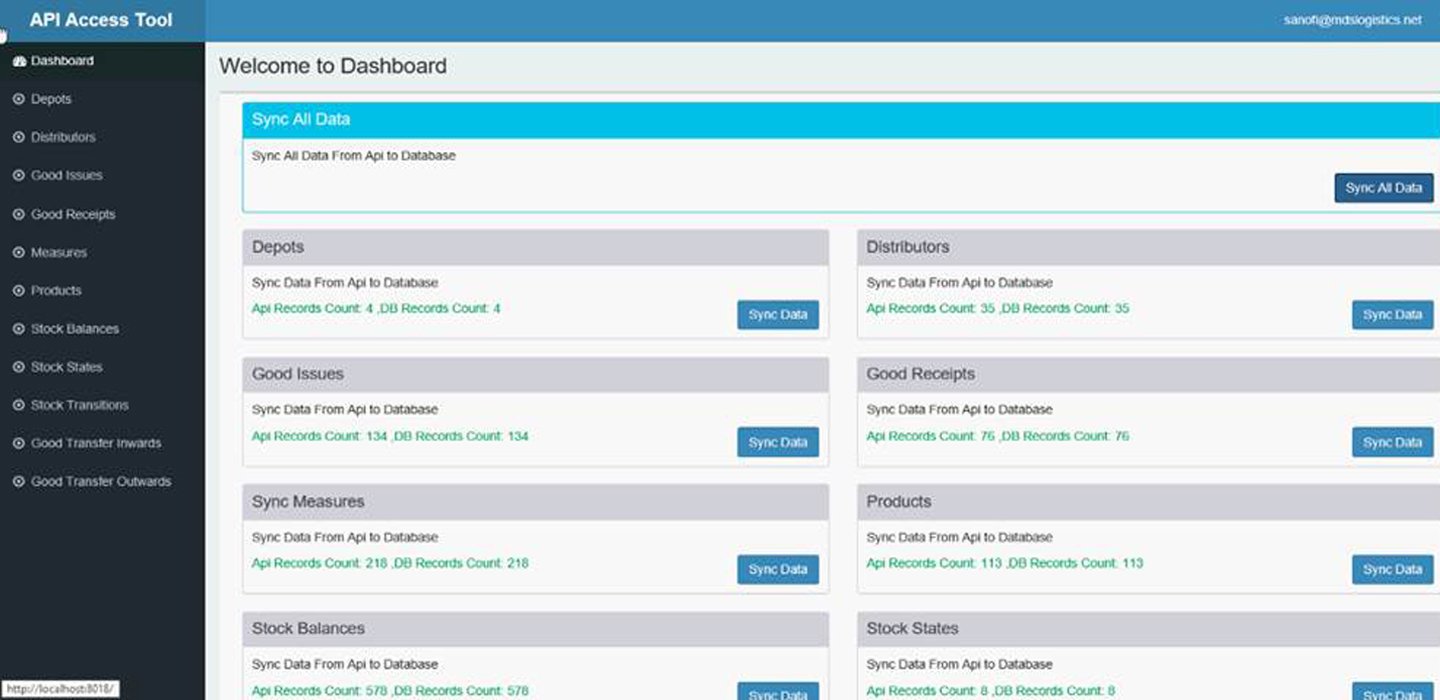This screenshot has height=700, width=1440.
Task: Sync data in the Good Issues panel
Action: (x=777, y=442)
